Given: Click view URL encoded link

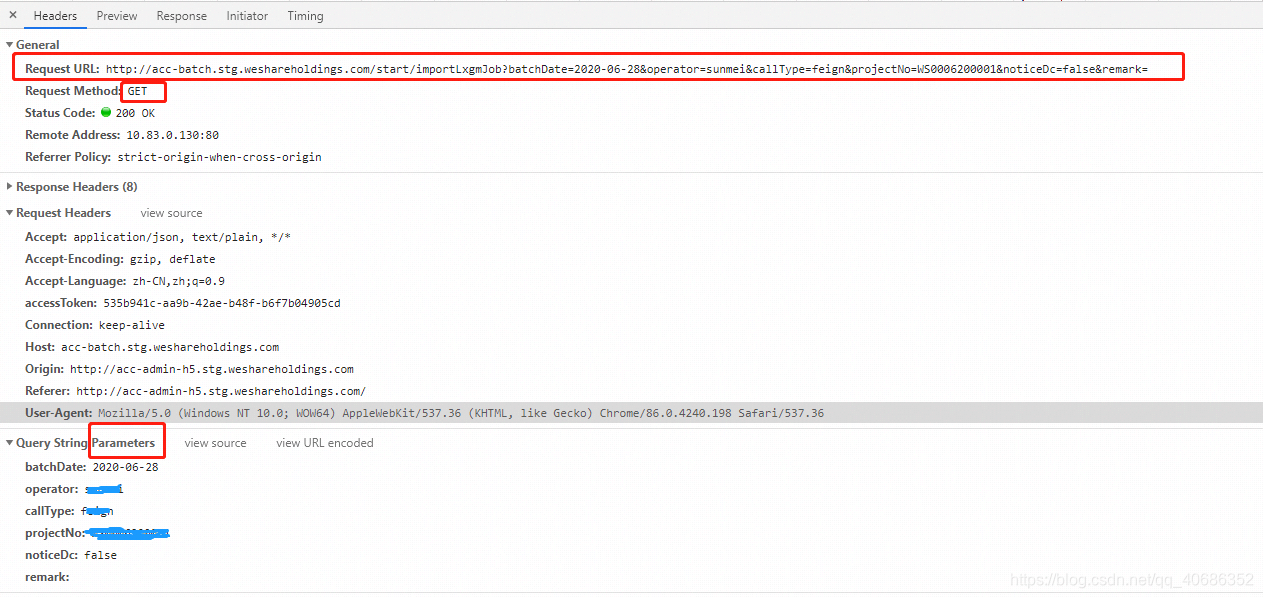Looking at the screenshot, I should click(325, 443).
